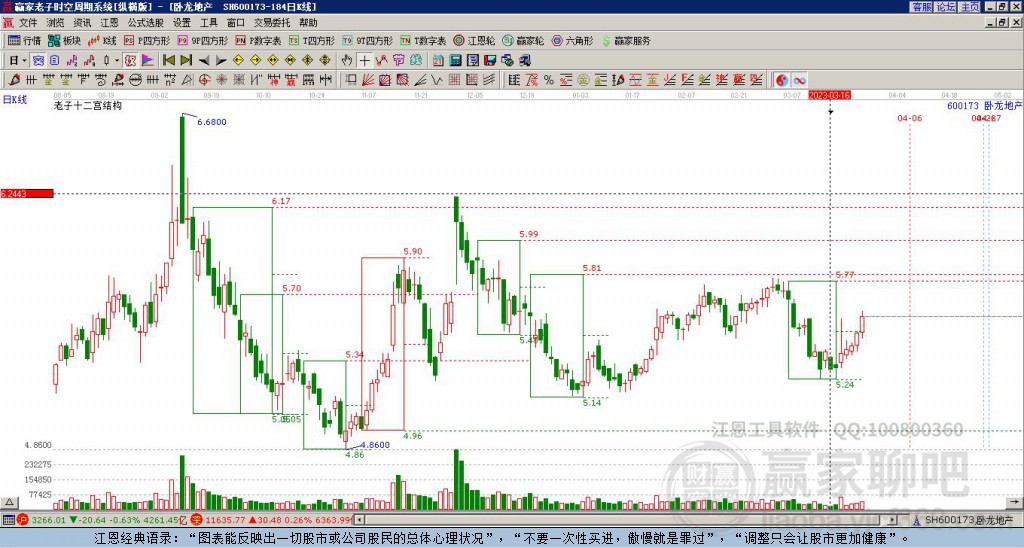Click the 日K线 label
This screenshot has height=548, width=1024.
pos(15,100)
